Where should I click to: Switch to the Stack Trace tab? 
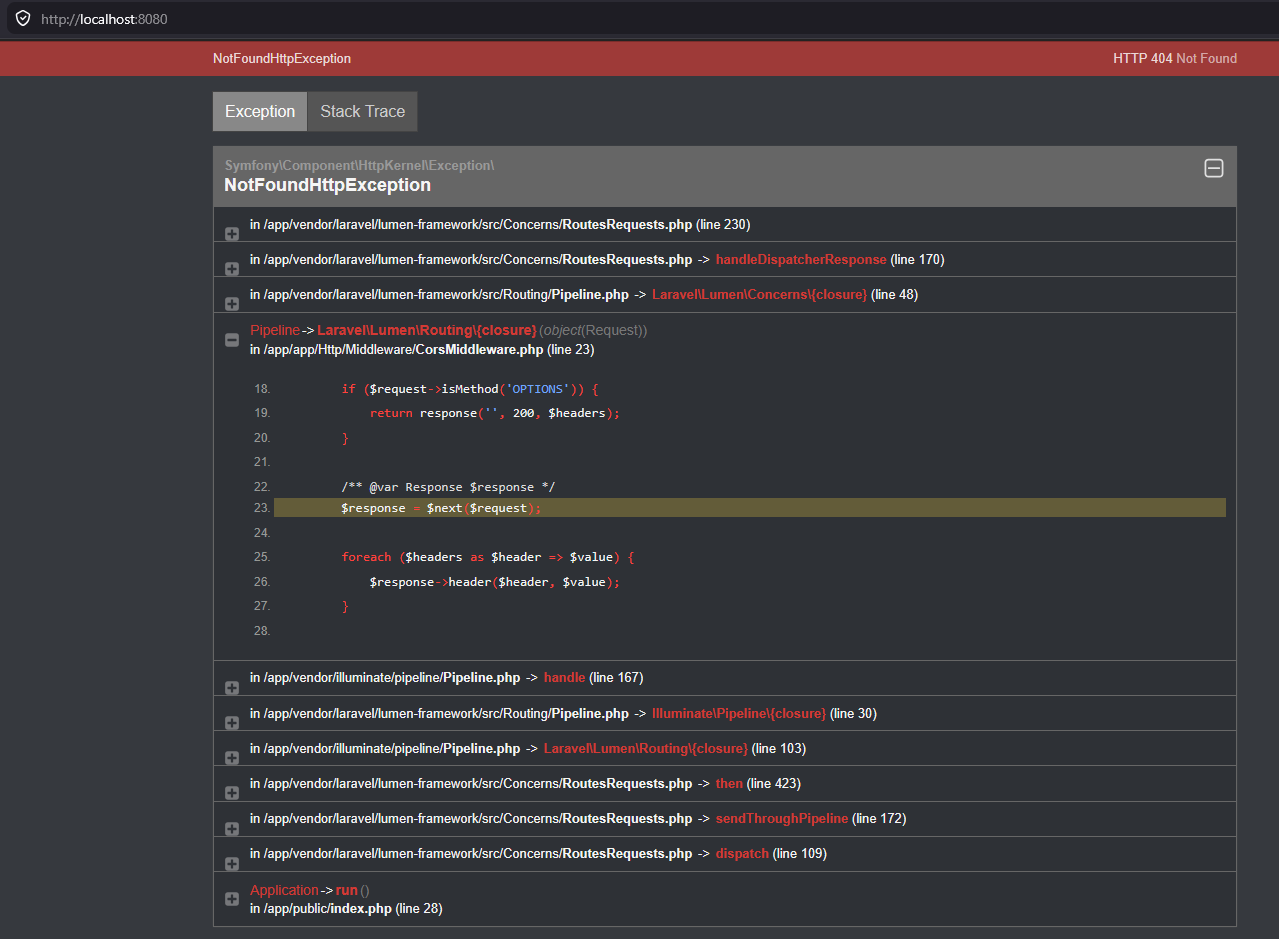[362, 112]
